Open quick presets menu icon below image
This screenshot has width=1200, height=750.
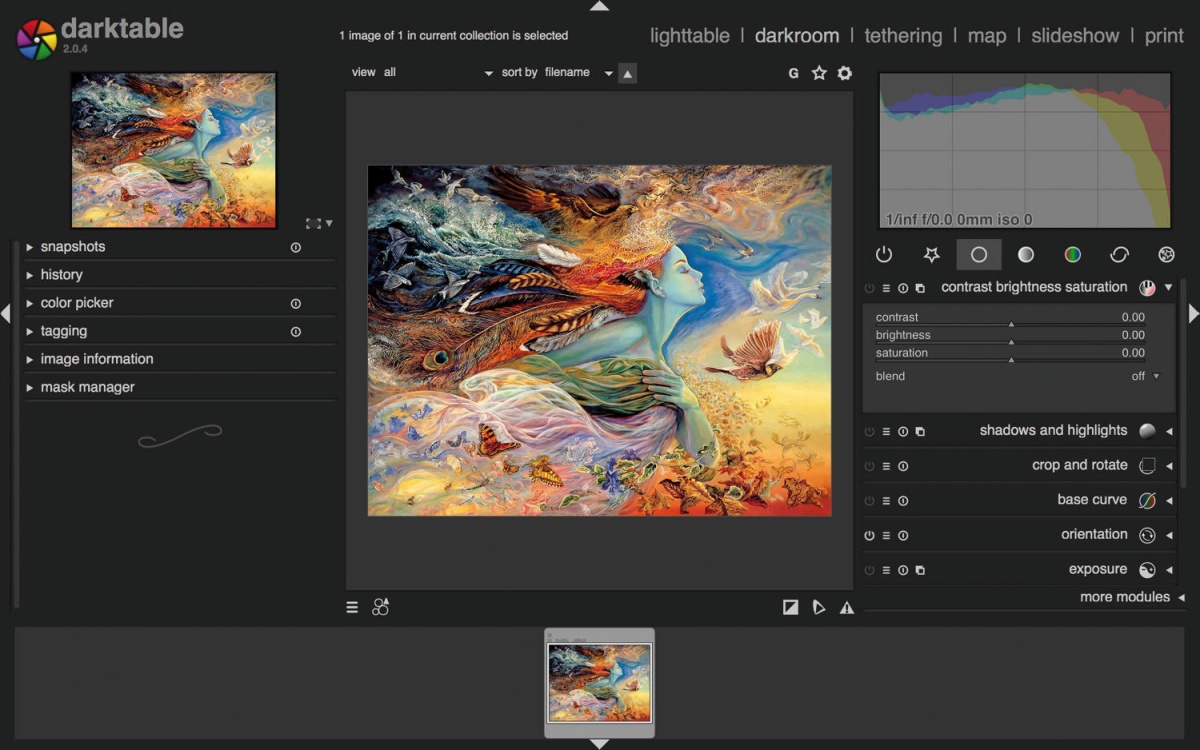click(x=352, y=607)
